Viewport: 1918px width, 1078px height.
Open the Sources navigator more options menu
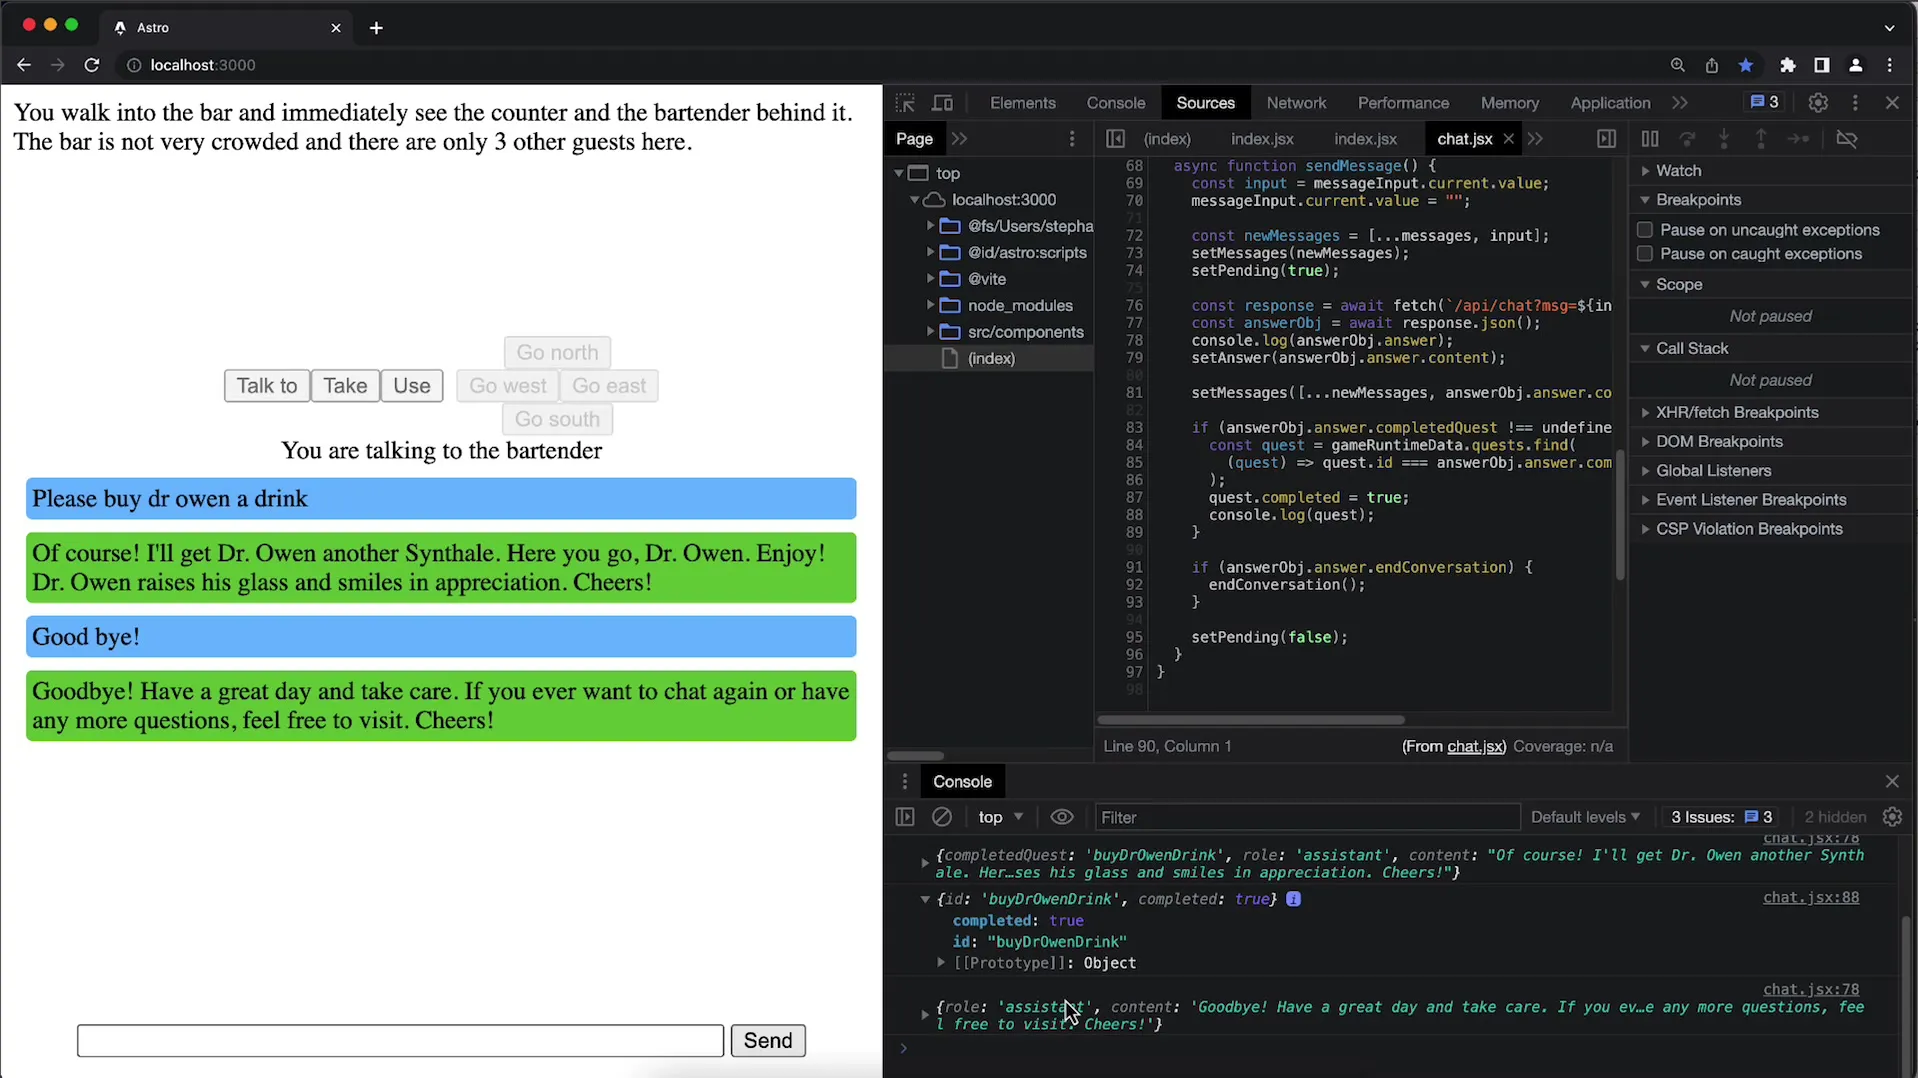click(x=1072, y=139)
